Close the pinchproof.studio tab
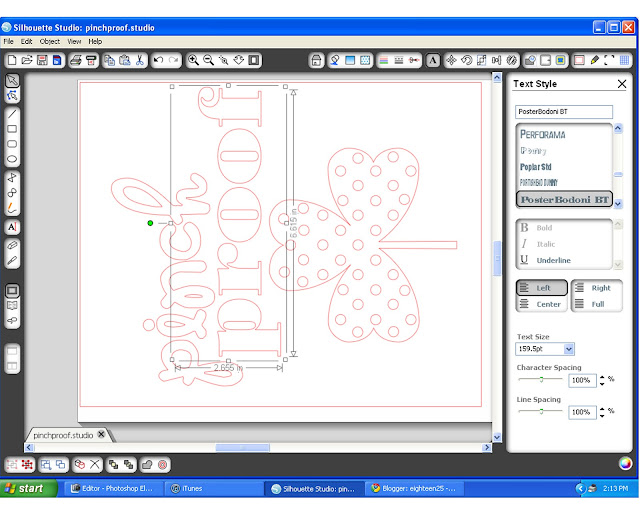This screenshot has width=640, height=512. (x=101, y=434)
